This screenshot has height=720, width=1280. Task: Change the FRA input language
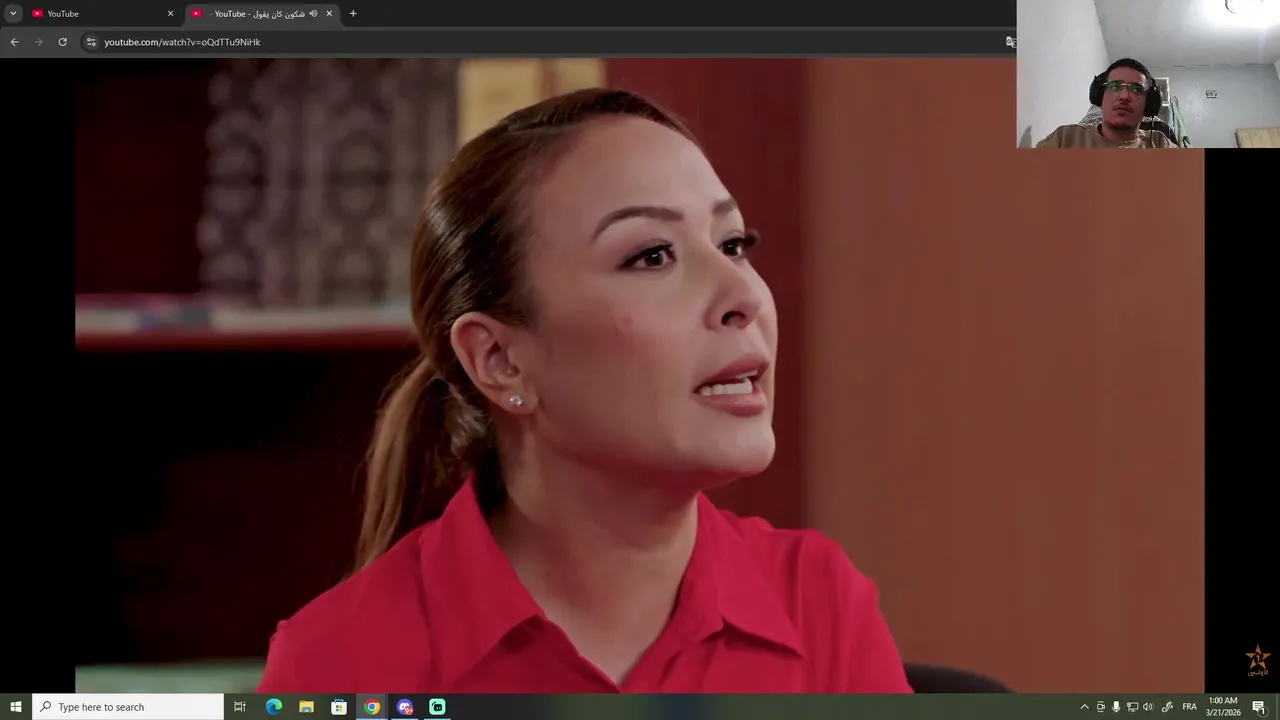(1190, 707)
